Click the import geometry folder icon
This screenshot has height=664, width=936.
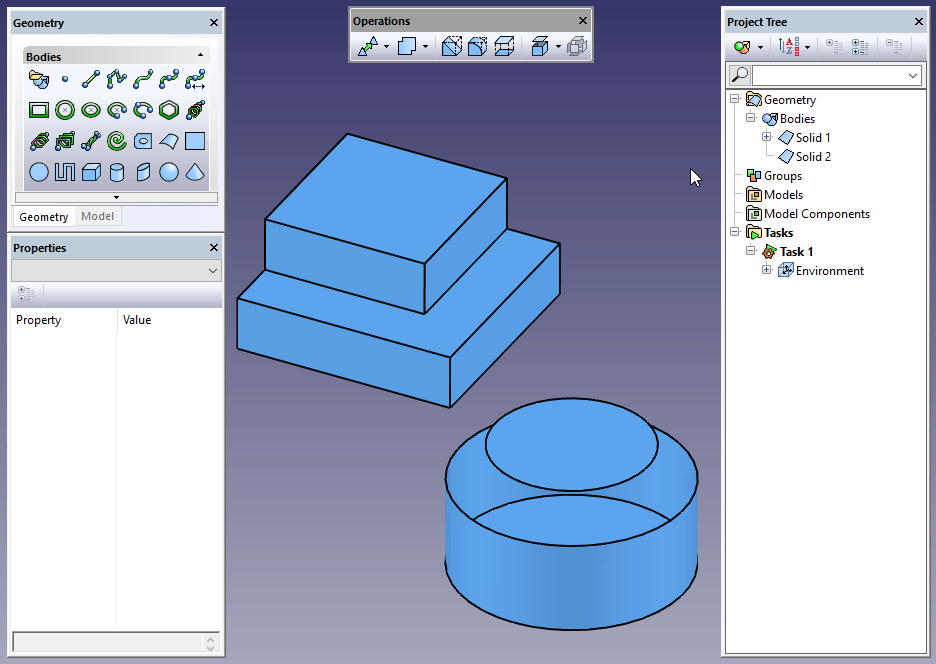point(39,79)
